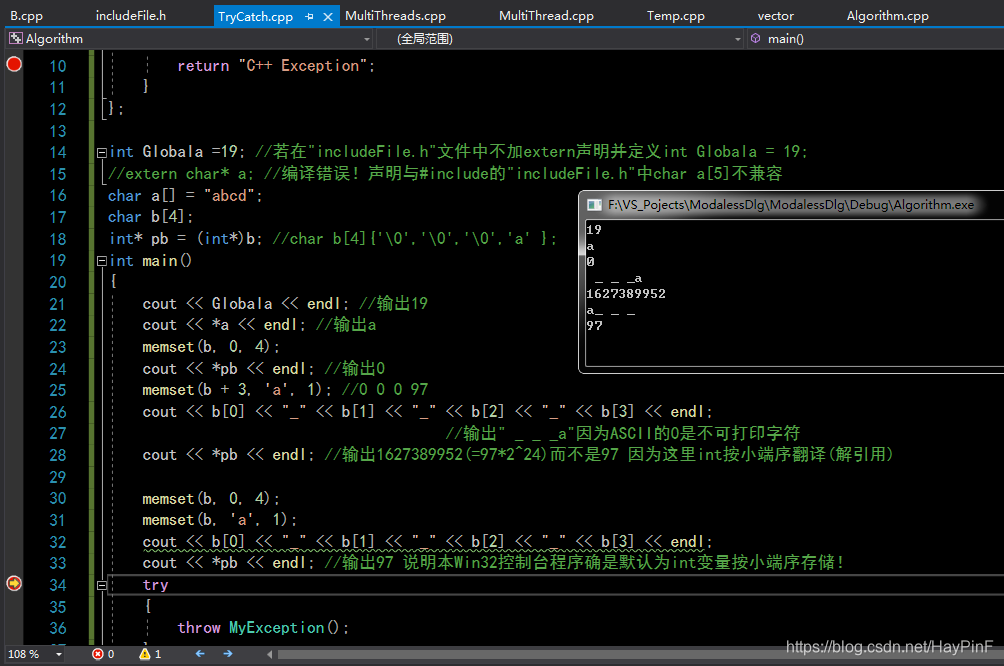Select the MultiThreads.cpp tab
This screenshot has height=666, width=1004.
[x=395, y=15]
